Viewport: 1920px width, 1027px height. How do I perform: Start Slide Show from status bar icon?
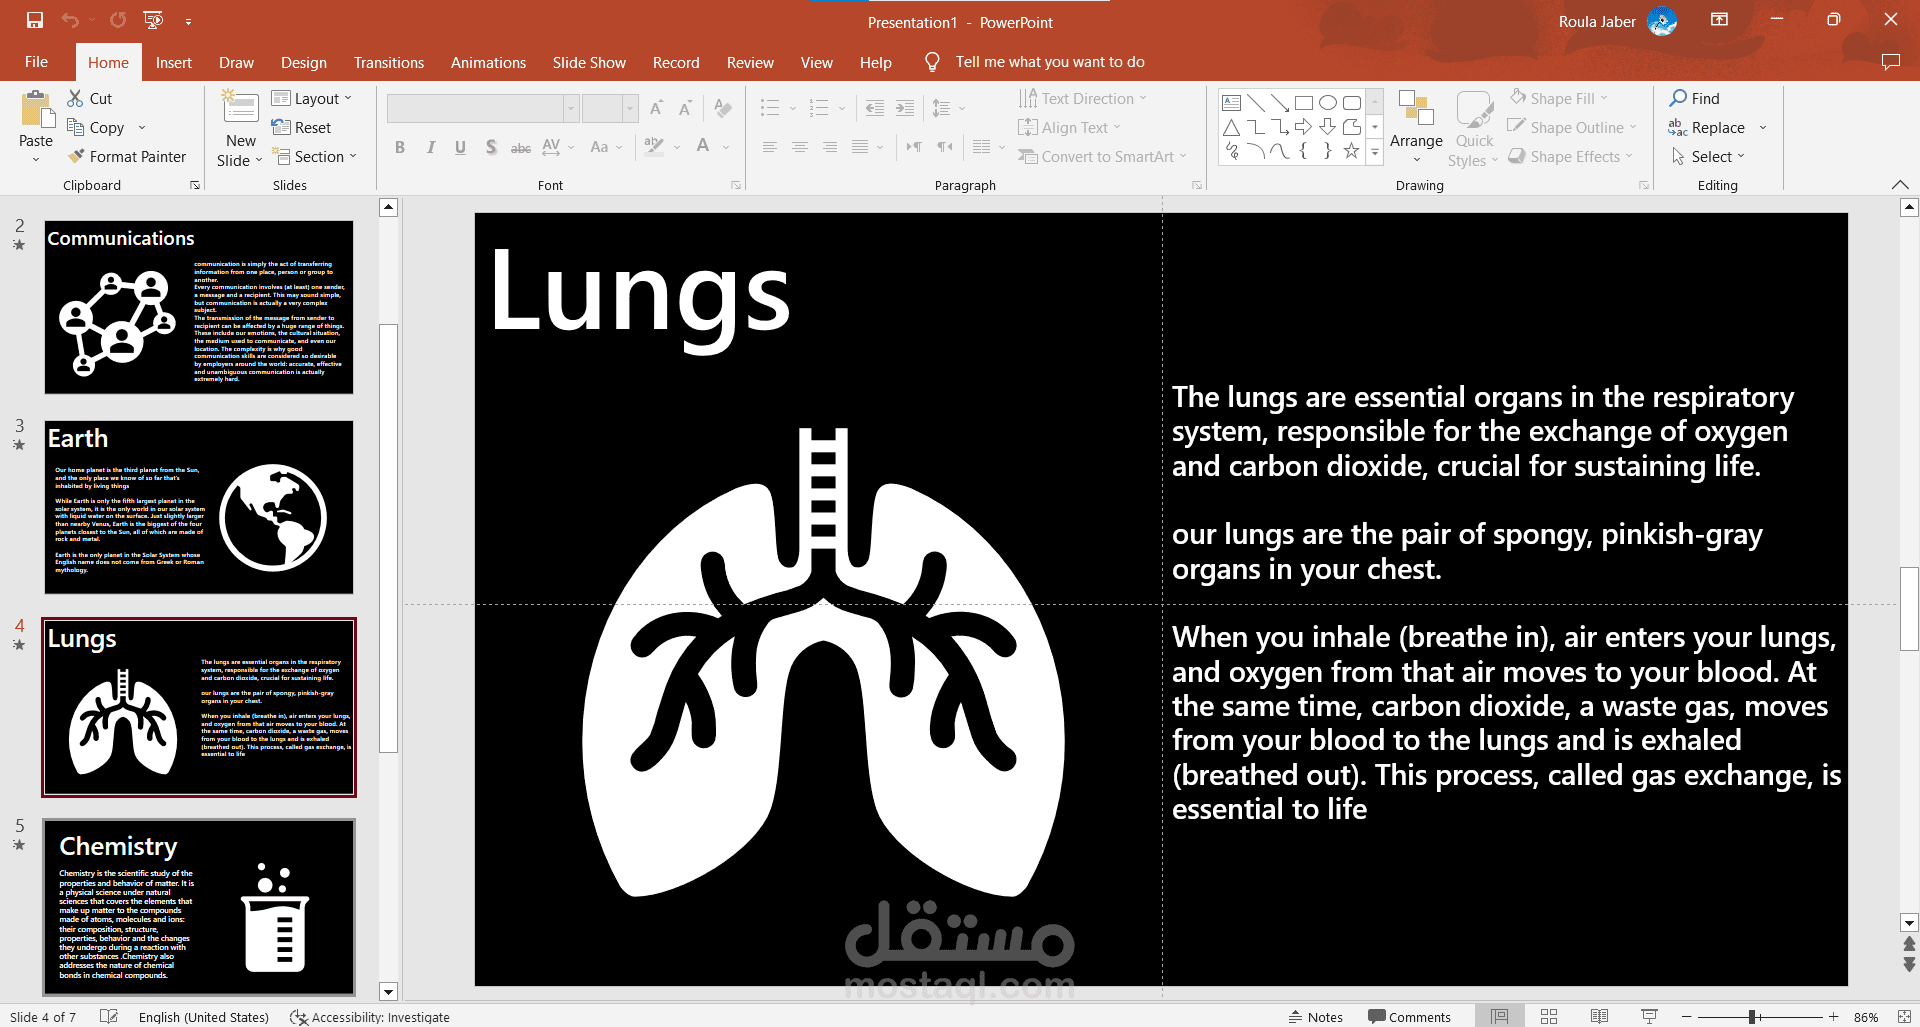[x=1649, y=1016]
